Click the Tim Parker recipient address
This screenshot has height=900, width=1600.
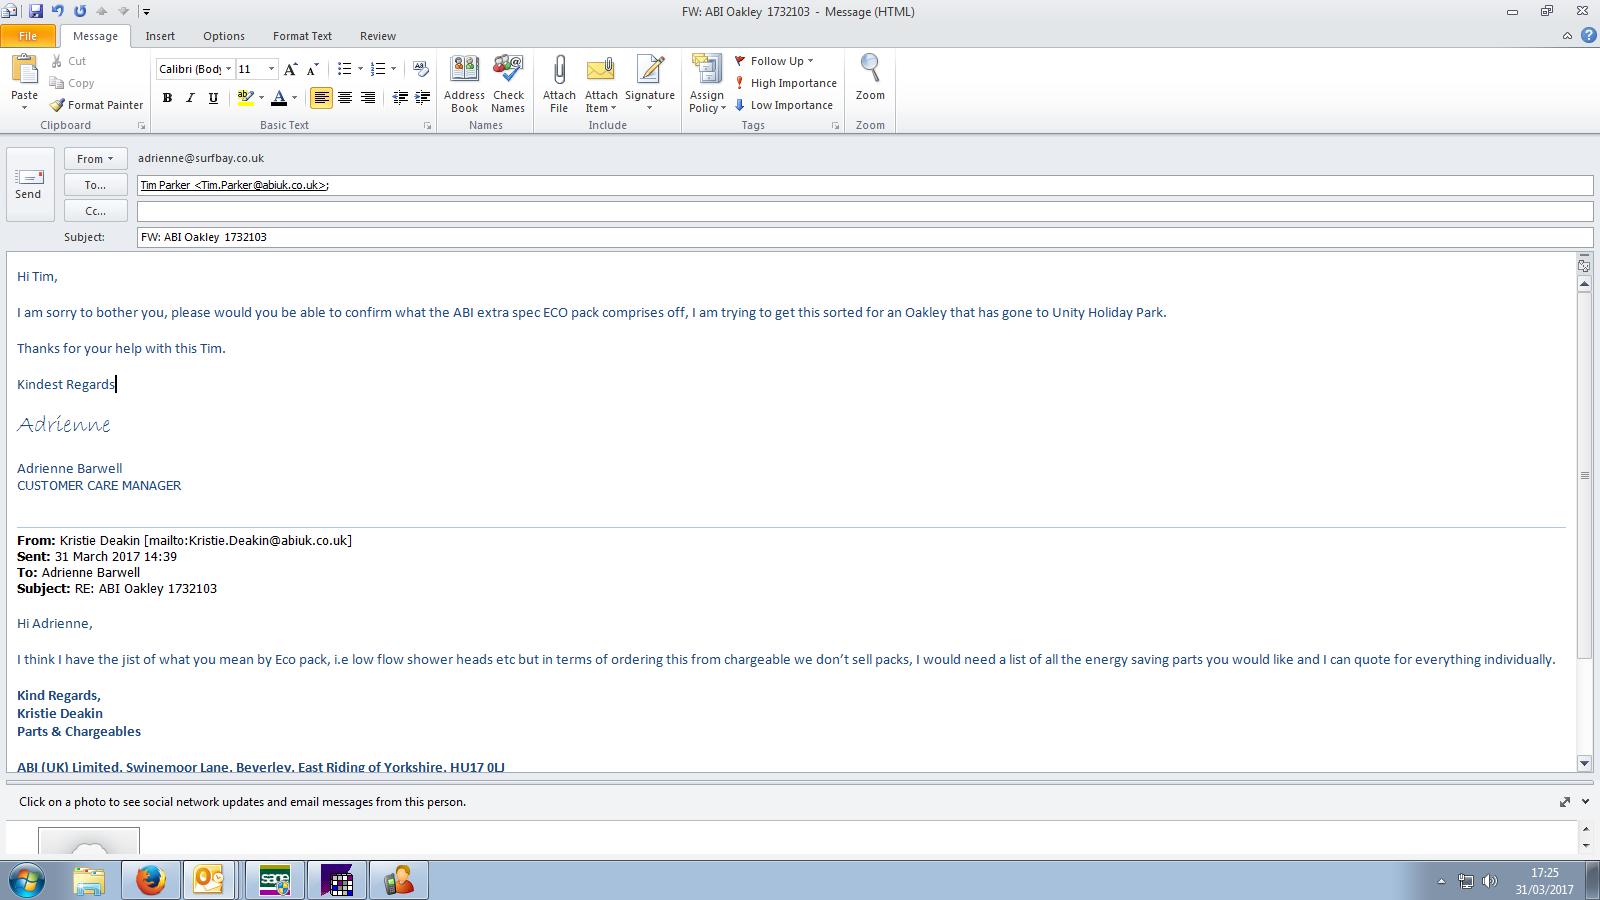233,185
